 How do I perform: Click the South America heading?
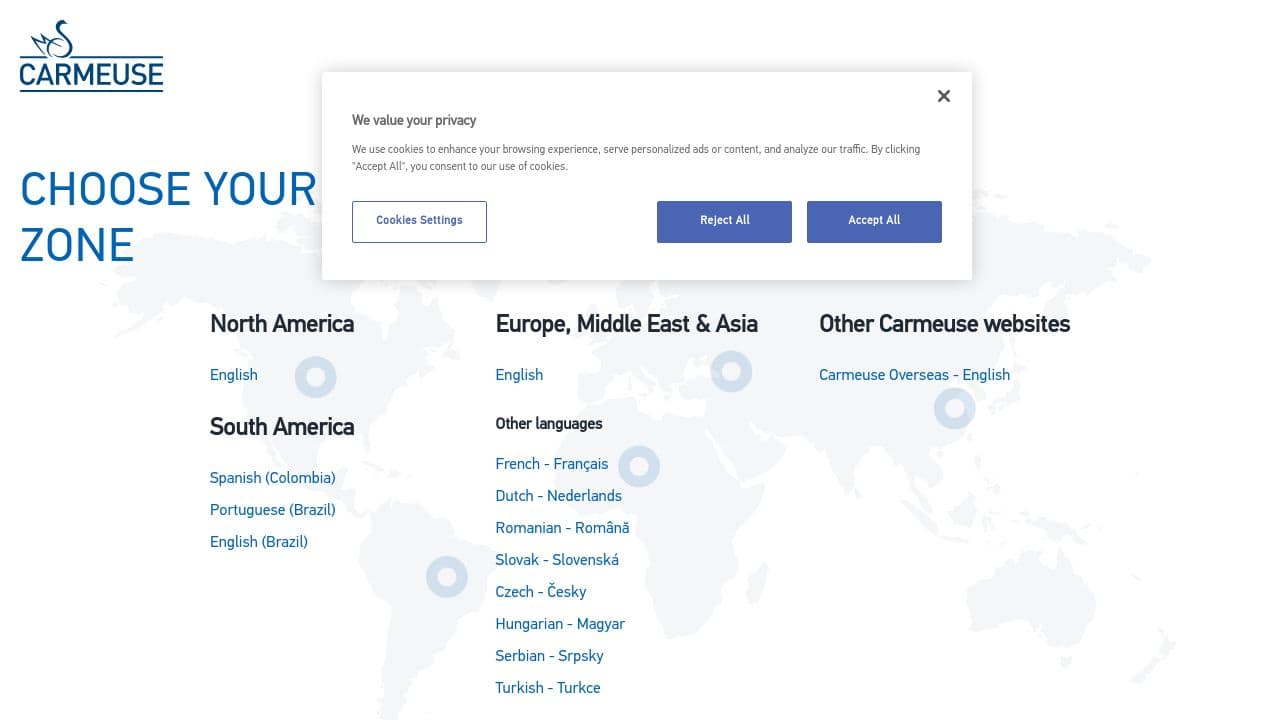pyautogui.click(x=282, y=427)
